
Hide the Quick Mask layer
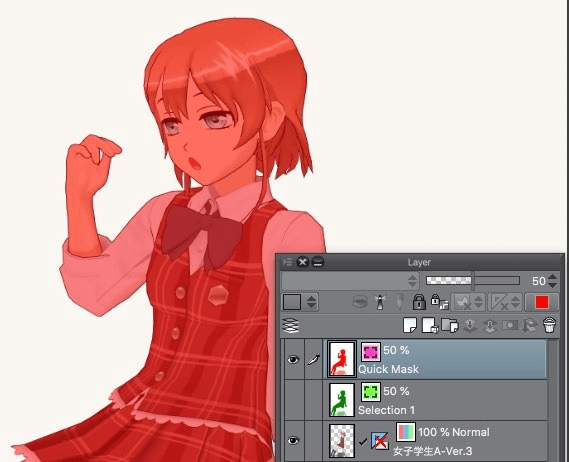tap(293, 359)
